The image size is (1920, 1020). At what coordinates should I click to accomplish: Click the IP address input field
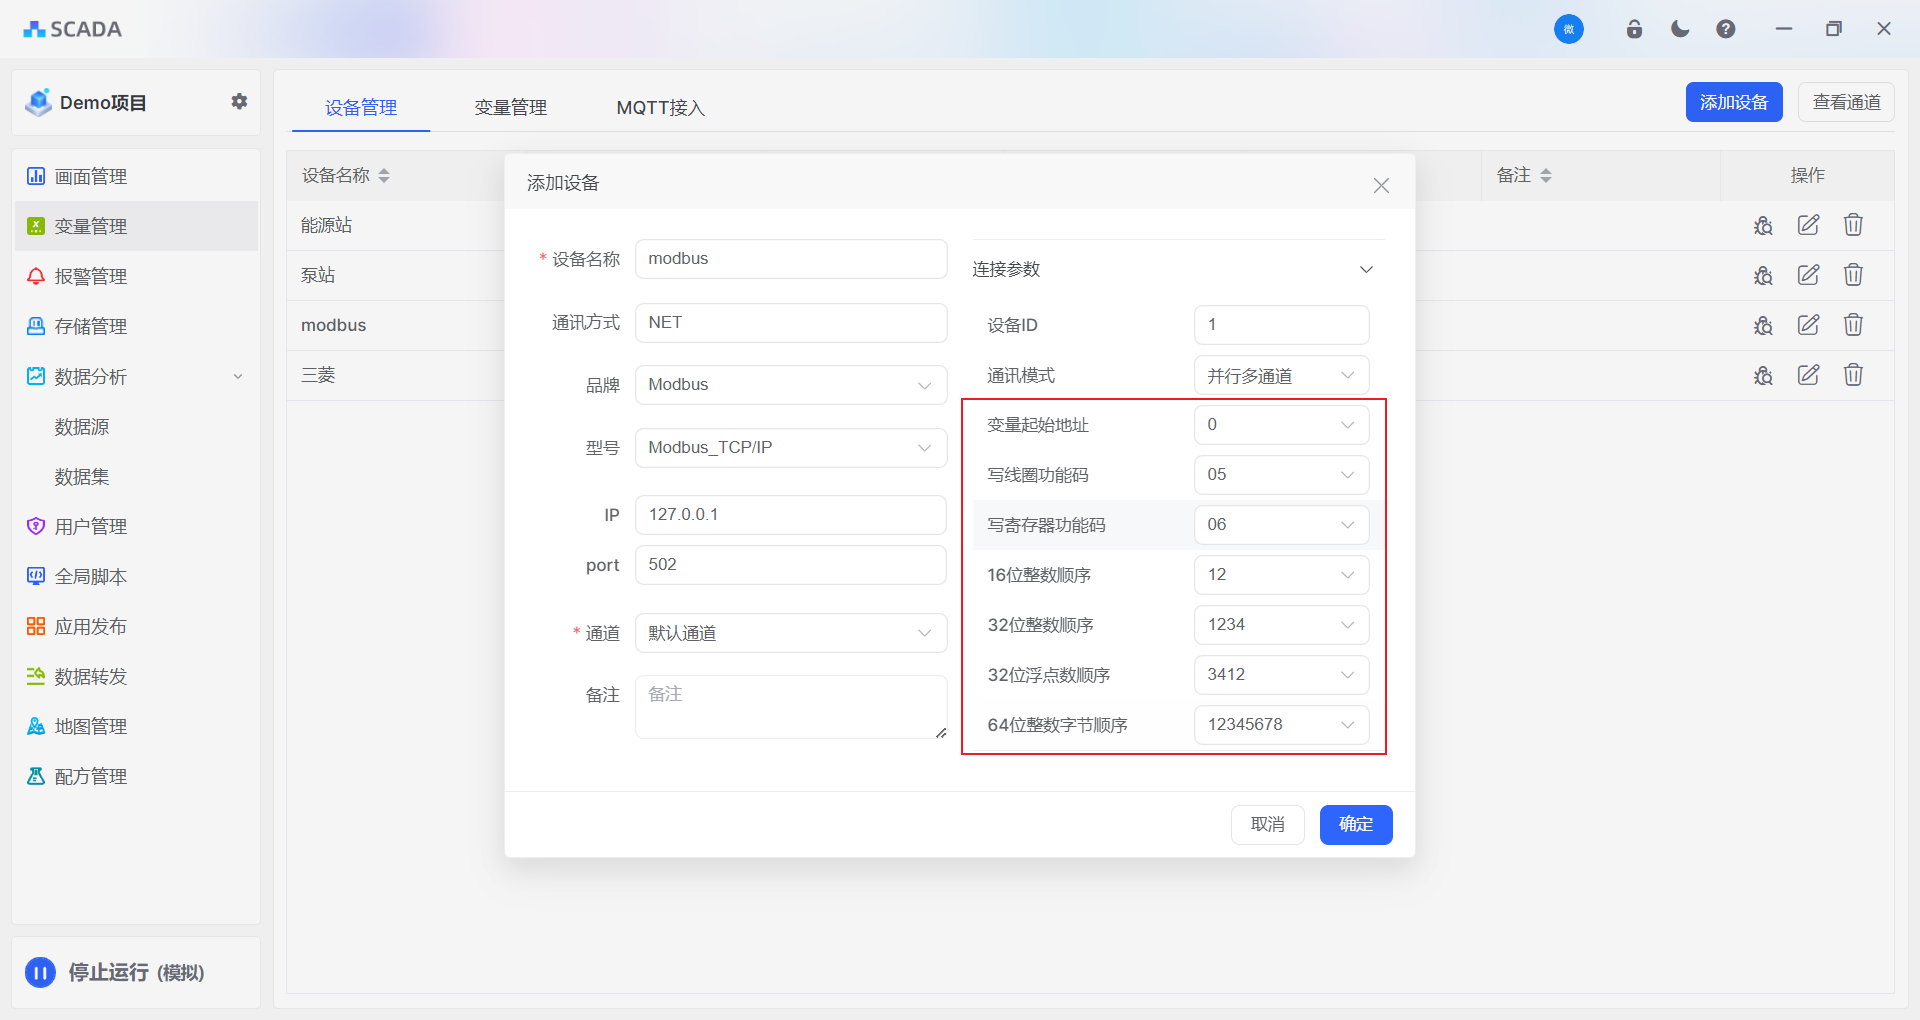(x=790, y=515)
